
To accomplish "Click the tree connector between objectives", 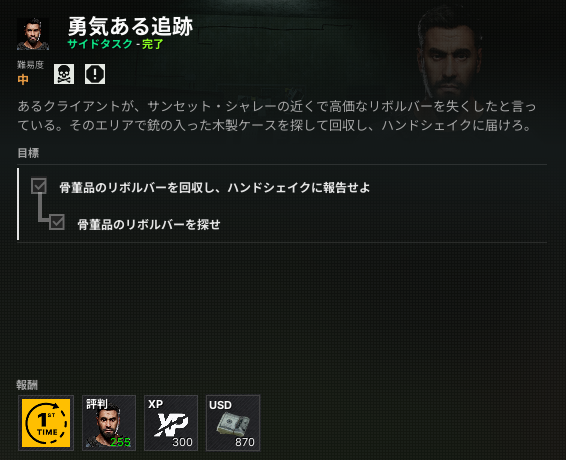I will pyautogui.click(x=43, y=208).
